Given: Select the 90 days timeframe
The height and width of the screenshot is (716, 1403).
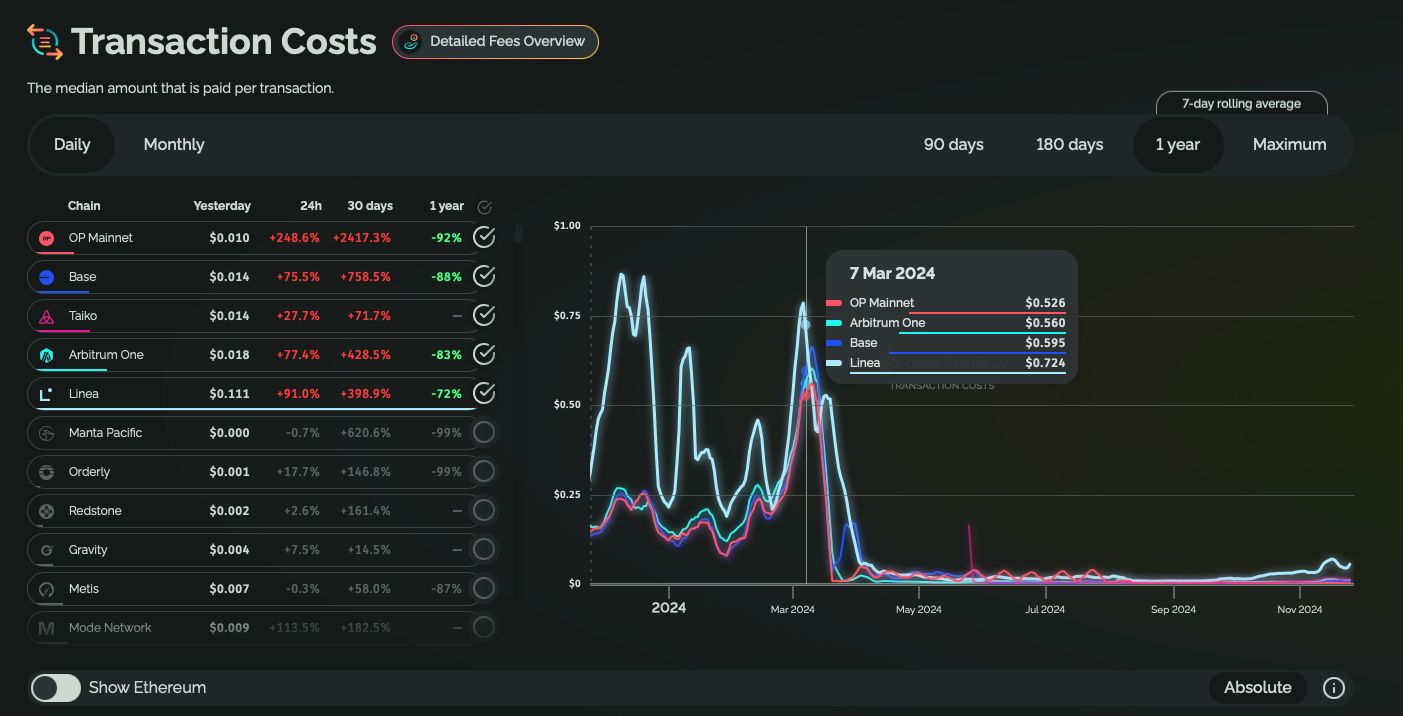Looking at the screenshot, I should (953, 145).
